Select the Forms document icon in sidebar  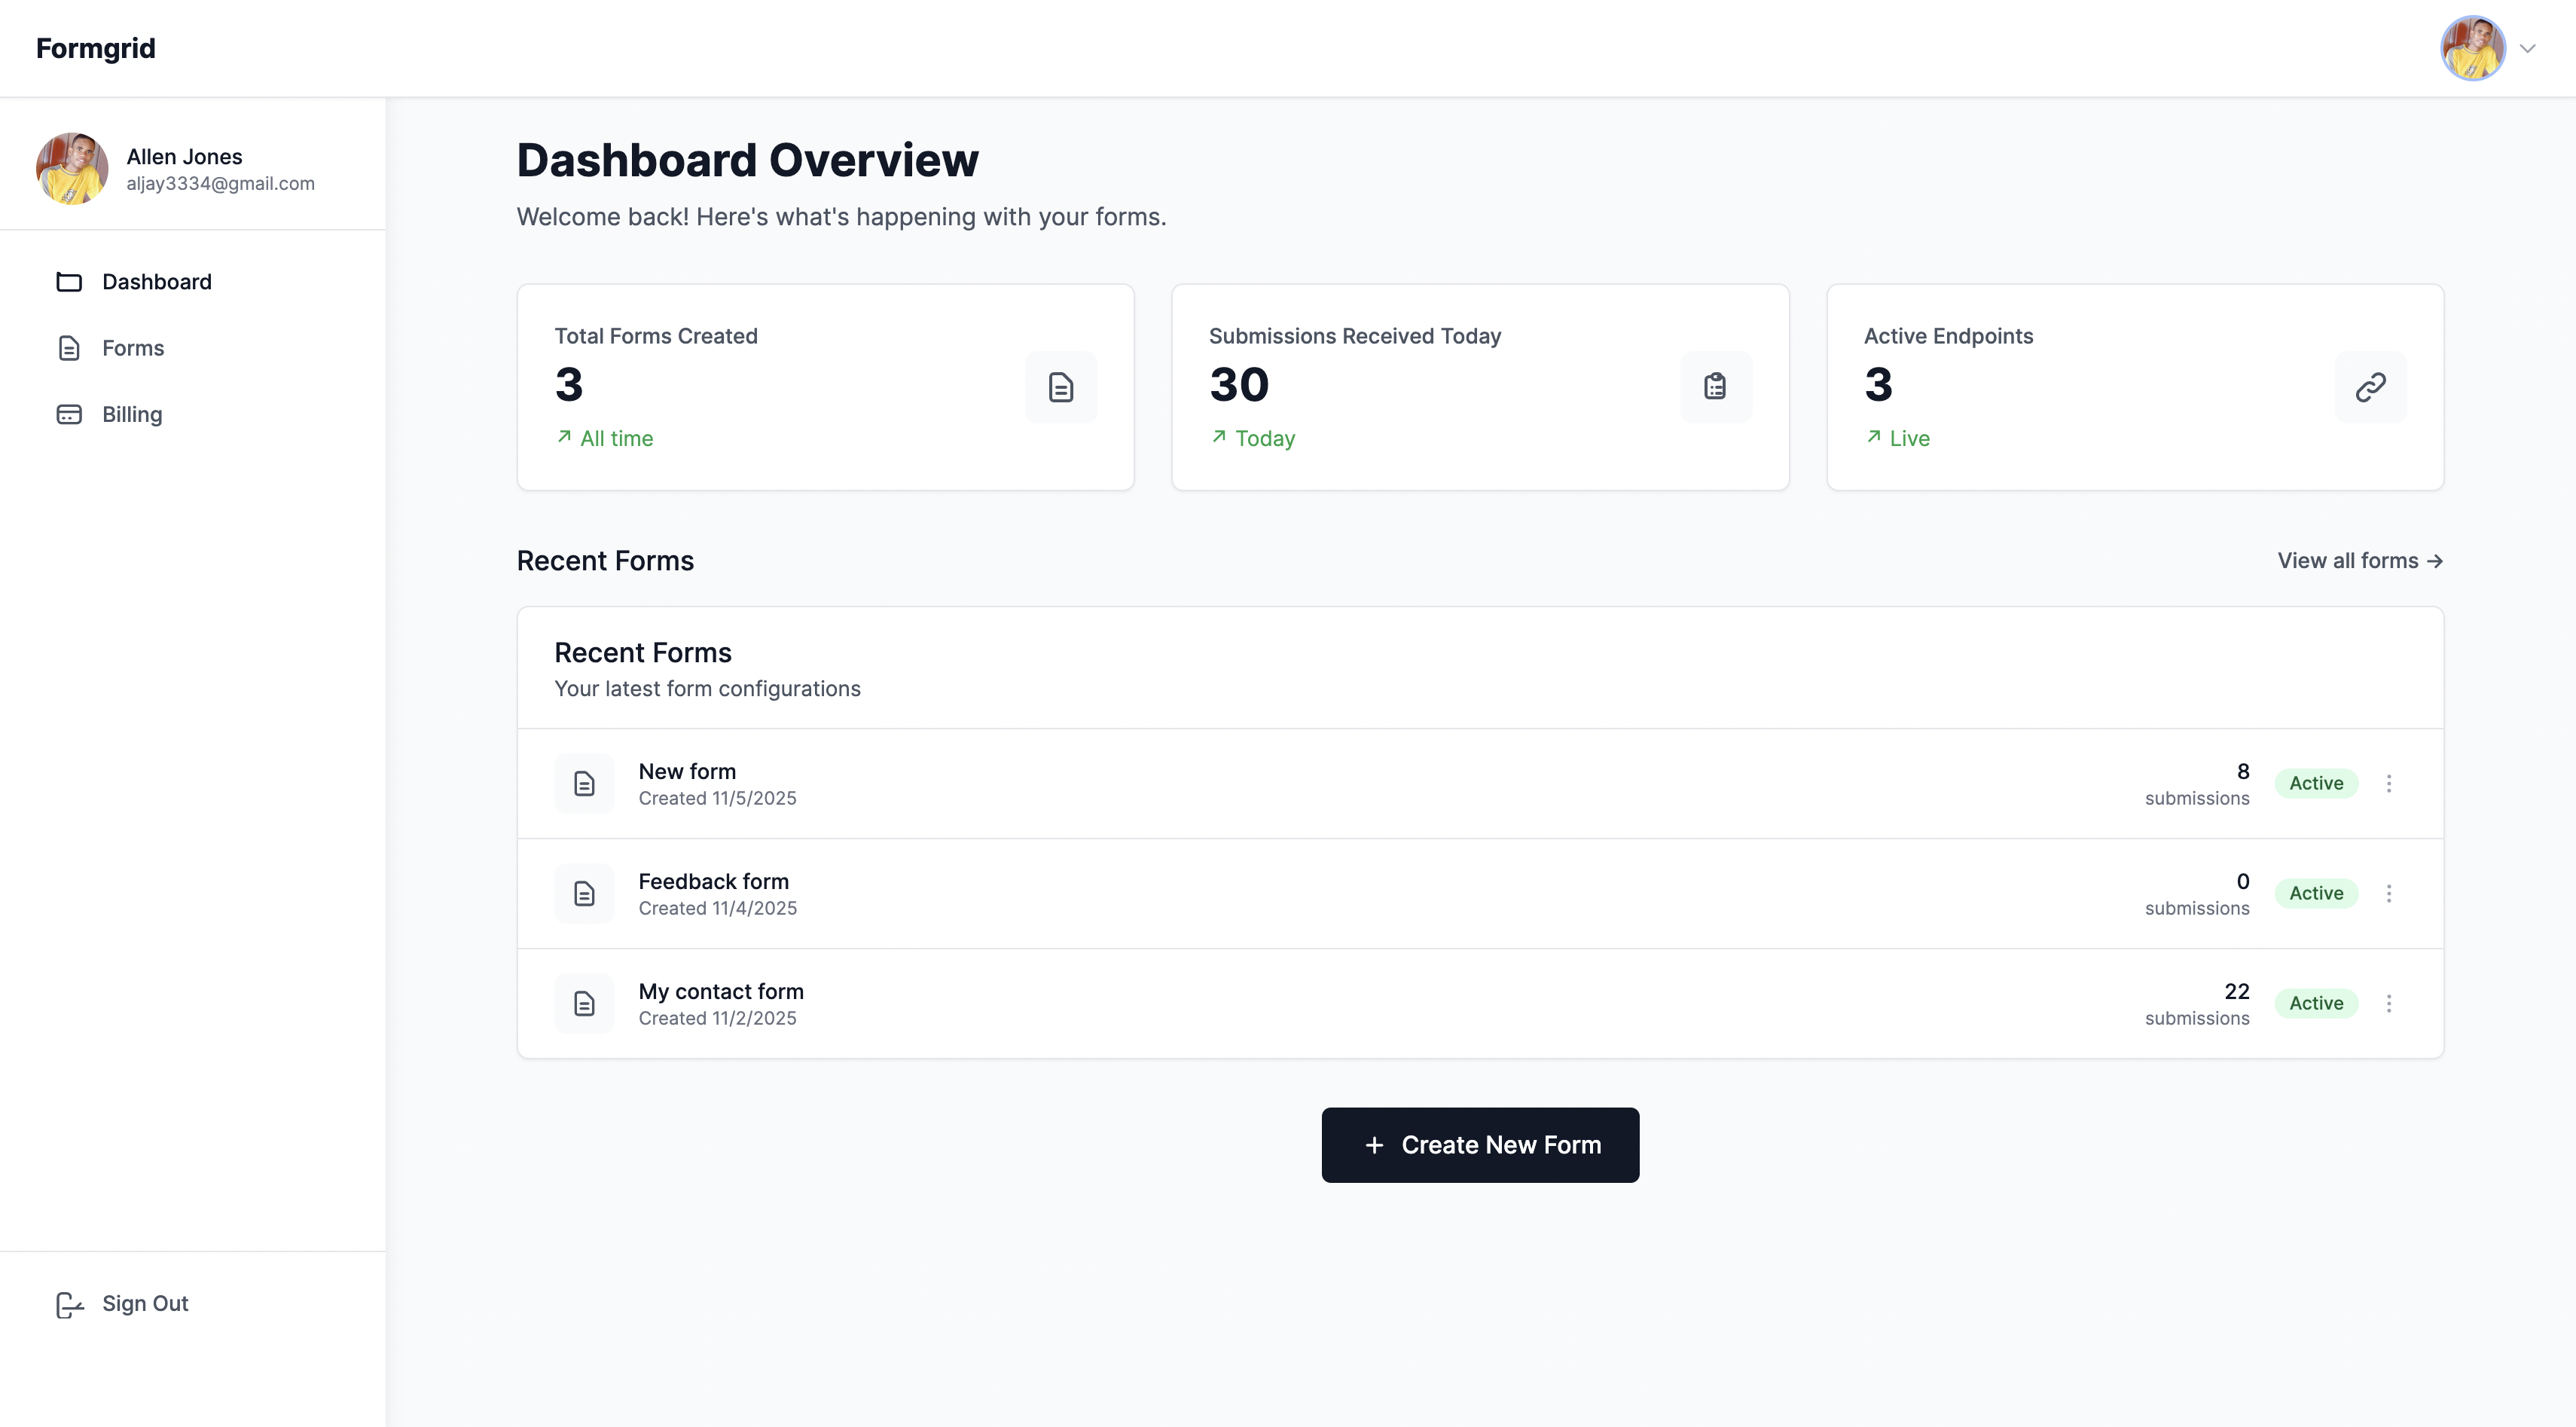pos(68,348)
